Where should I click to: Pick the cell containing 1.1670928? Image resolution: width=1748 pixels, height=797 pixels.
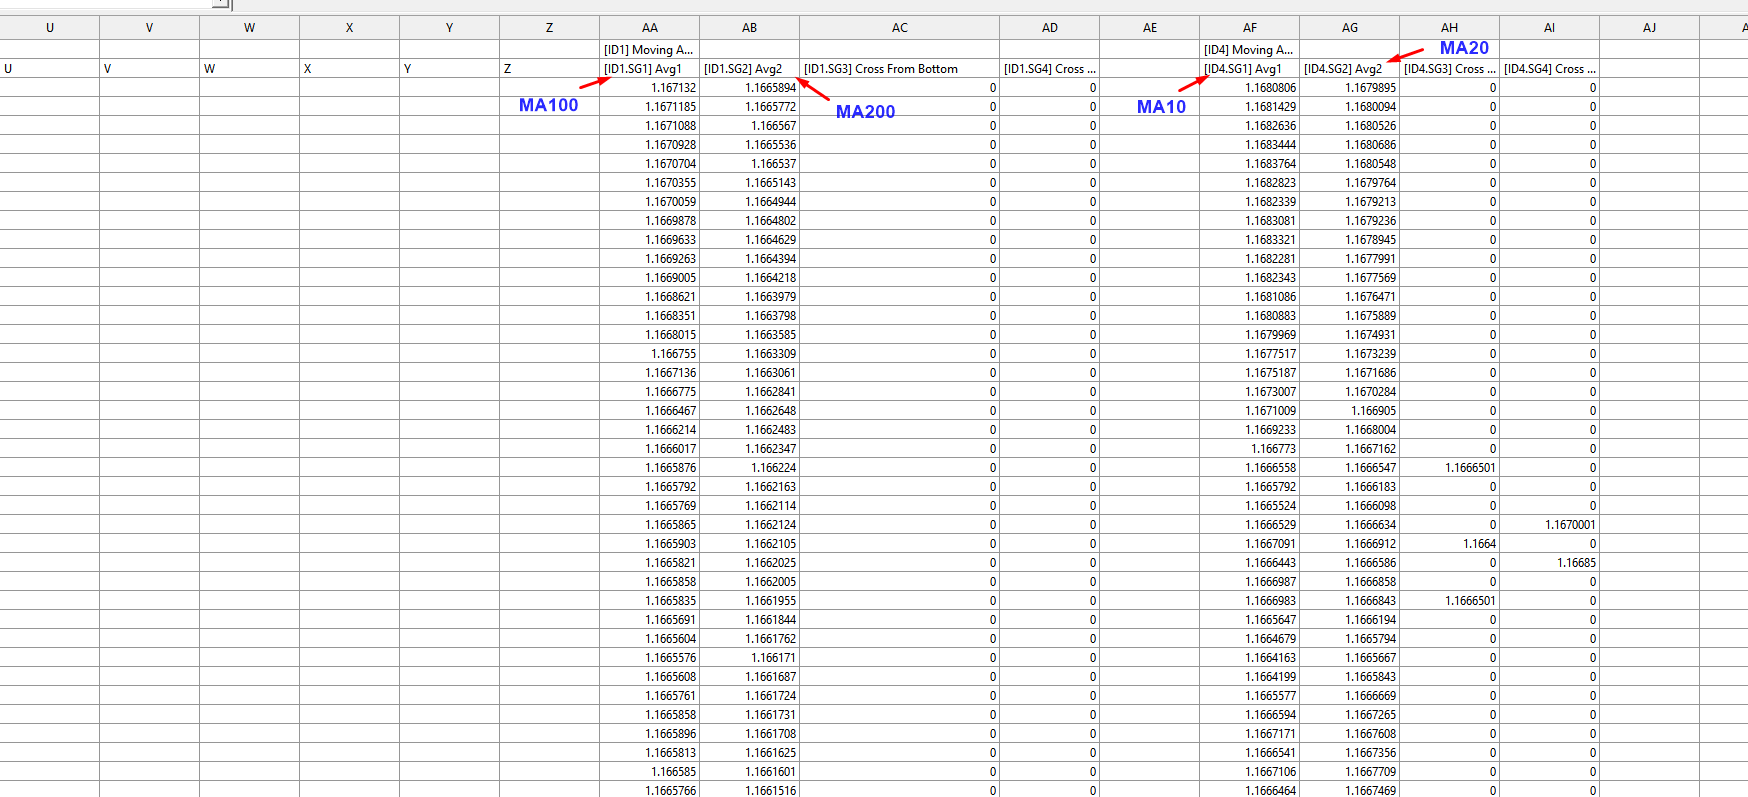(650, 145)
